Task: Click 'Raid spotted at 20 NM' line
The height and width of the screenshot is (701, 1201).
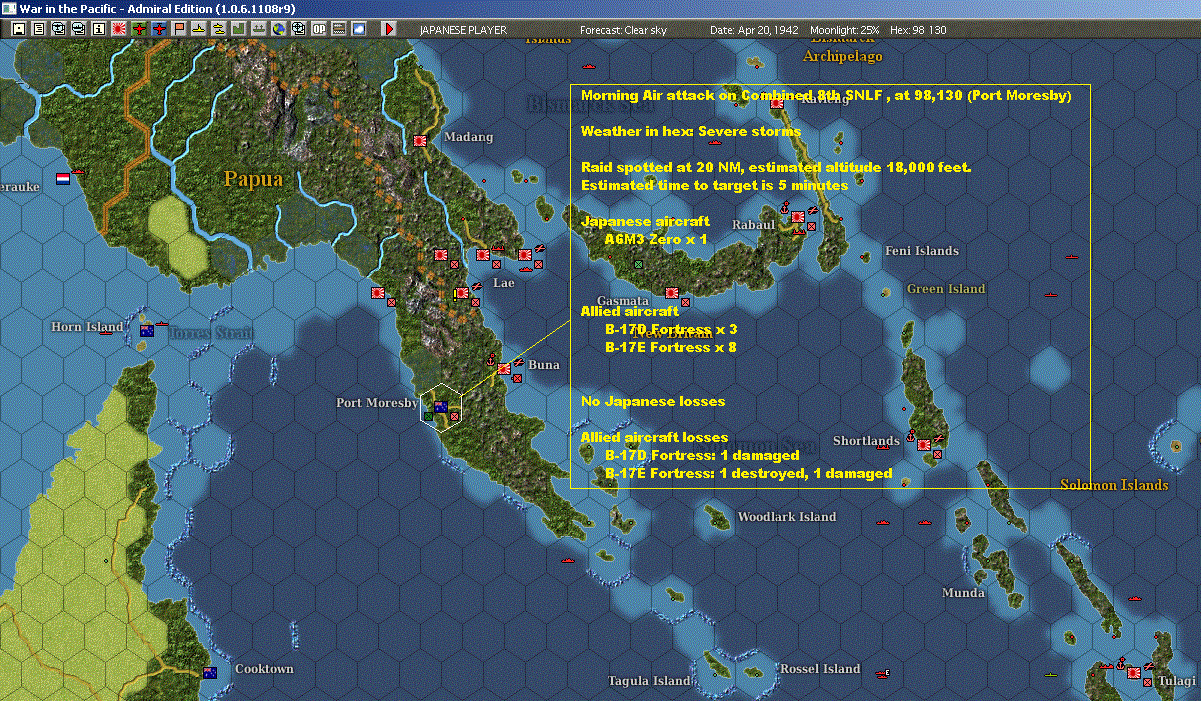Action: [x=776, y=167]
